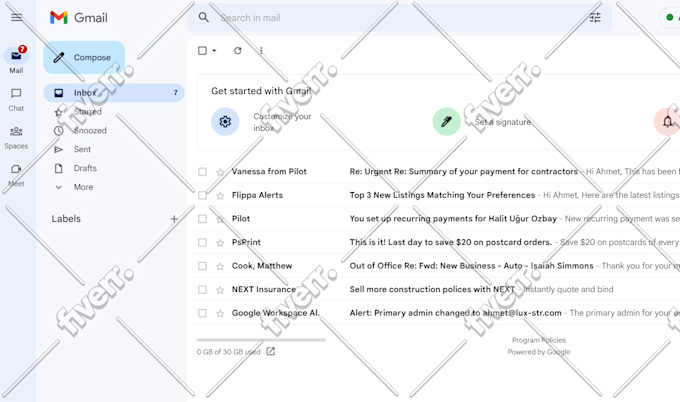Check the Pilot recurring payments email
Image resolution: width=680 pixels, height=402 pixels.
click(203, 219)
